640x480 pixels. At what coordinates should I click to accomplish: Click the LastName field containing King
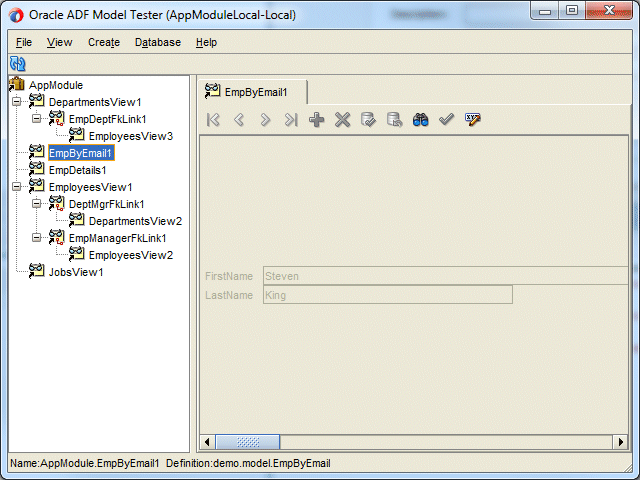pos(388,295)
